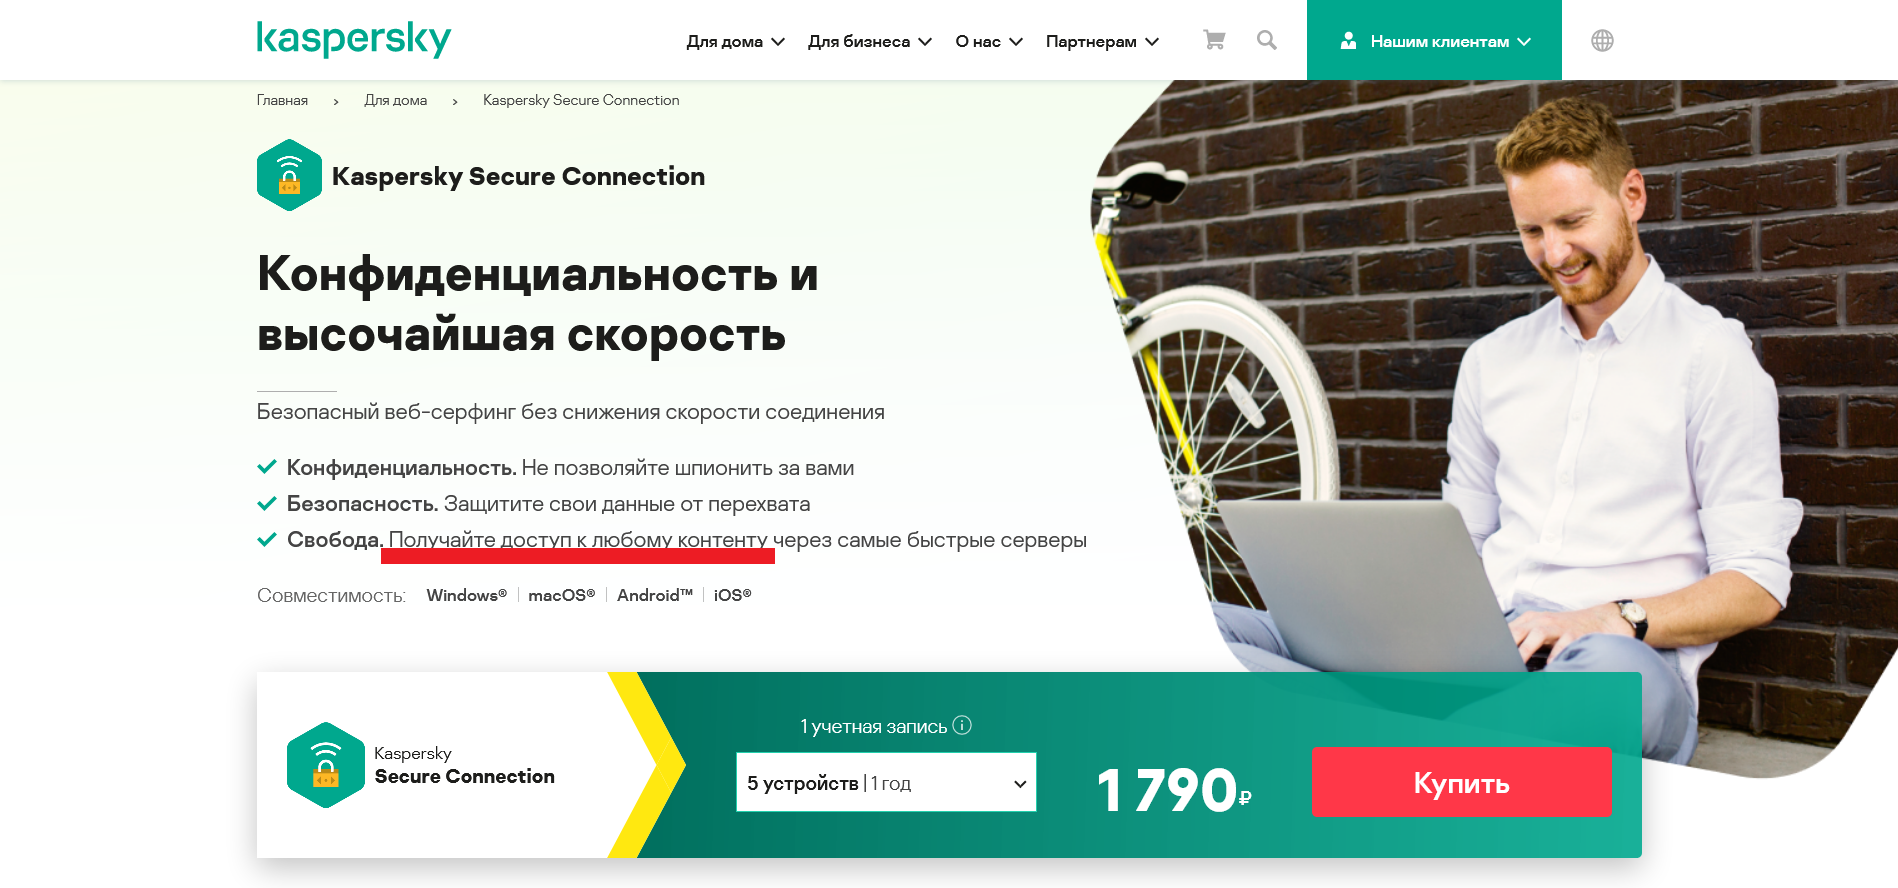Click the info icon beside 1 учетная запись
The image size is (1898, 888).
pyautogui.click(x=962, y=725)
